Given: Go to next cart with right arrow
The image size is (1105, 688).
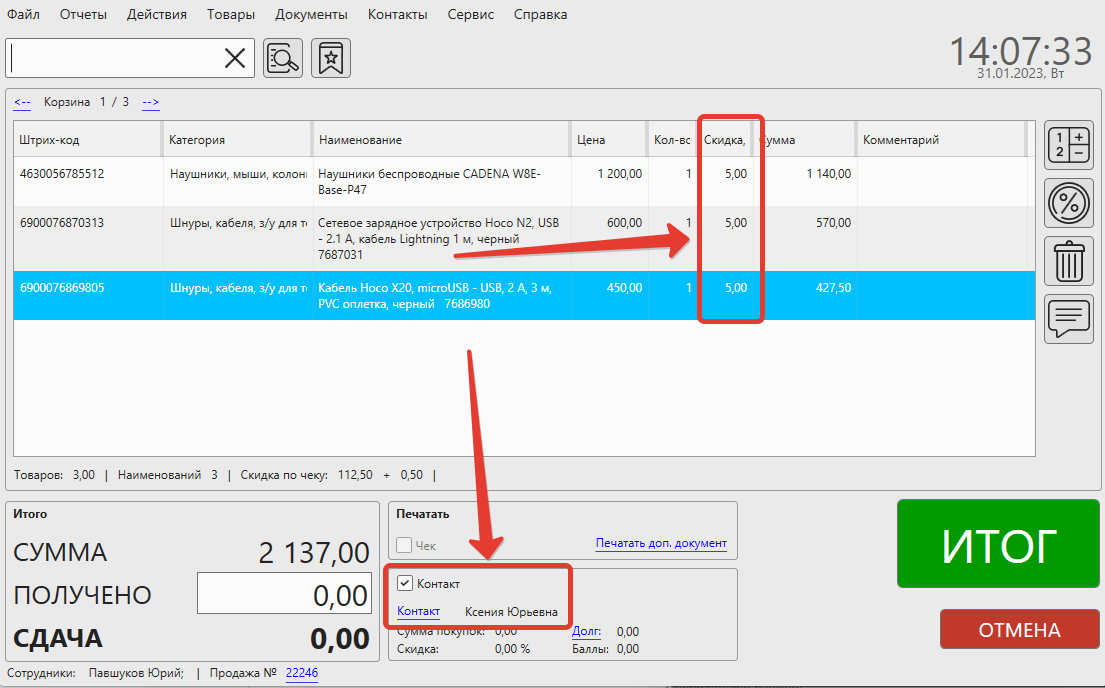Looking at the screenshot, I should coord(151,102).
